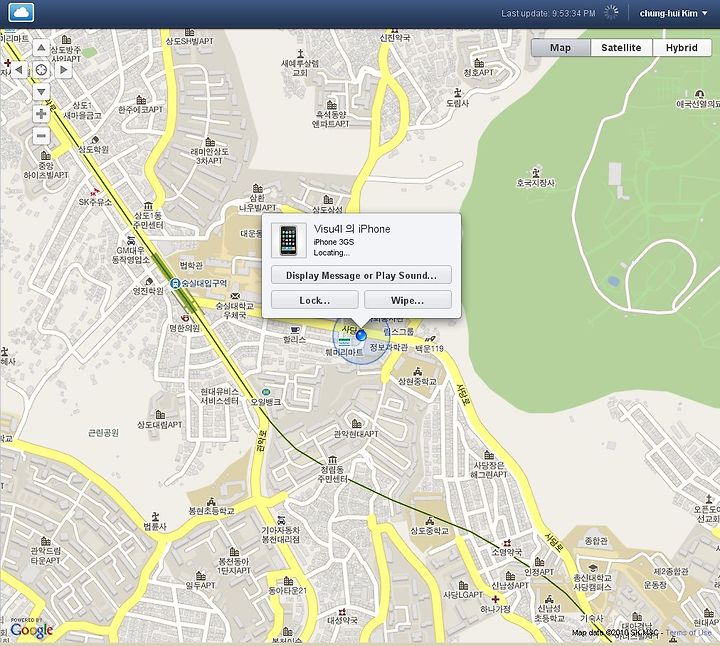Viewport: 720px width, 646px height.
Task: Click the '백운119' fire station icon
Action: tap(430, 339)
